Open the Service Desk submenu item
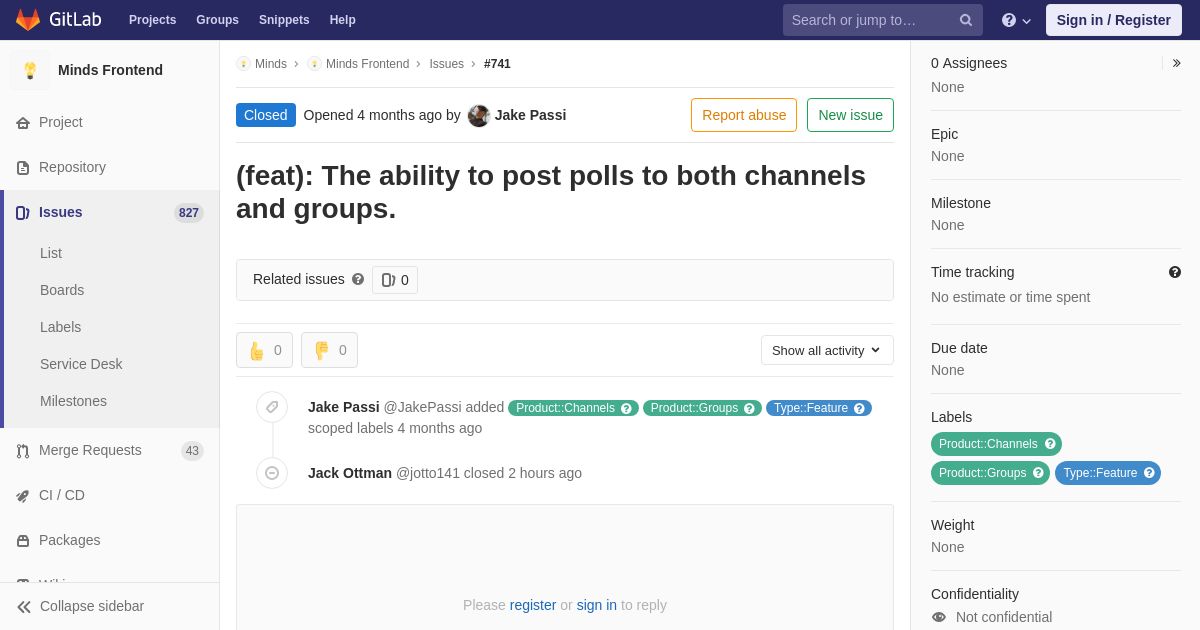Viewport: 1200px width, 630px height. [x=81, y=364]
